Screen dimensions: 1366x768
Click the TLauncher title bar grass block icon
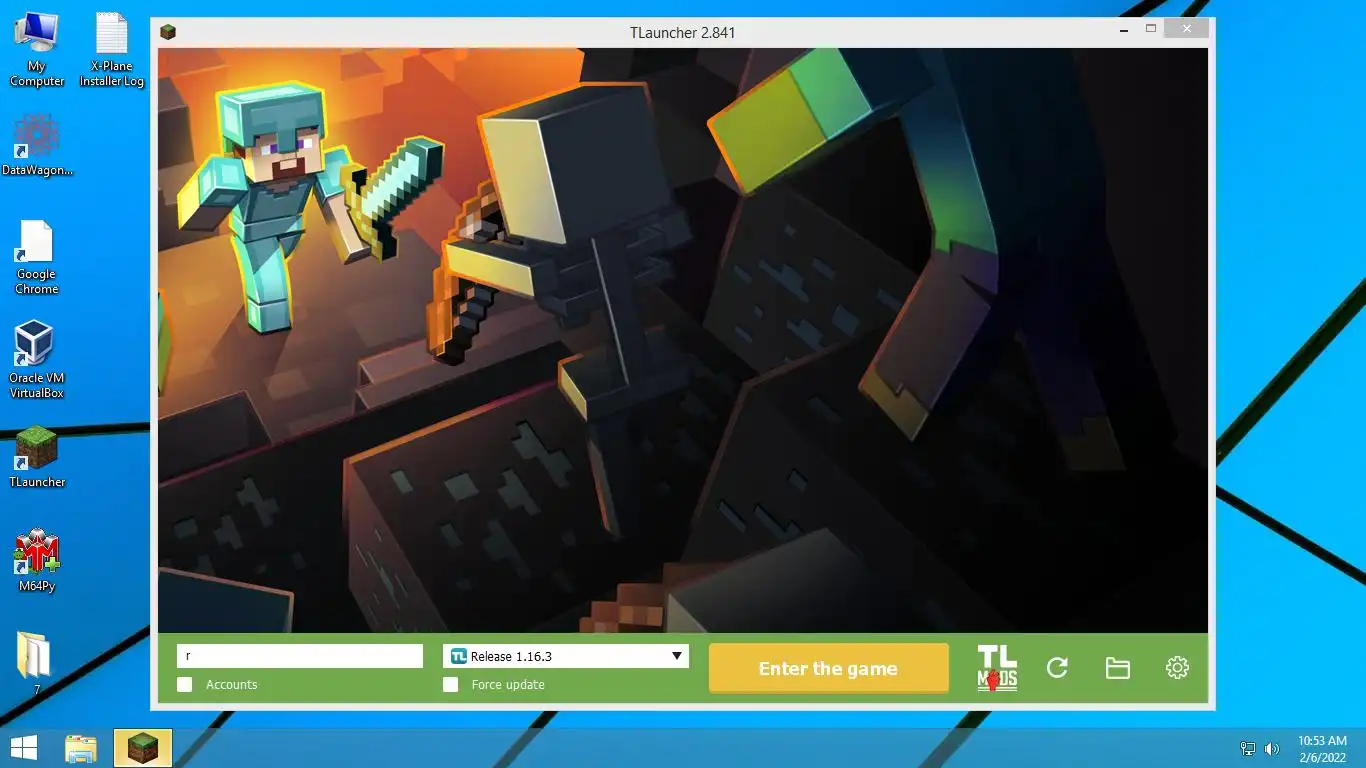(168, 32)
